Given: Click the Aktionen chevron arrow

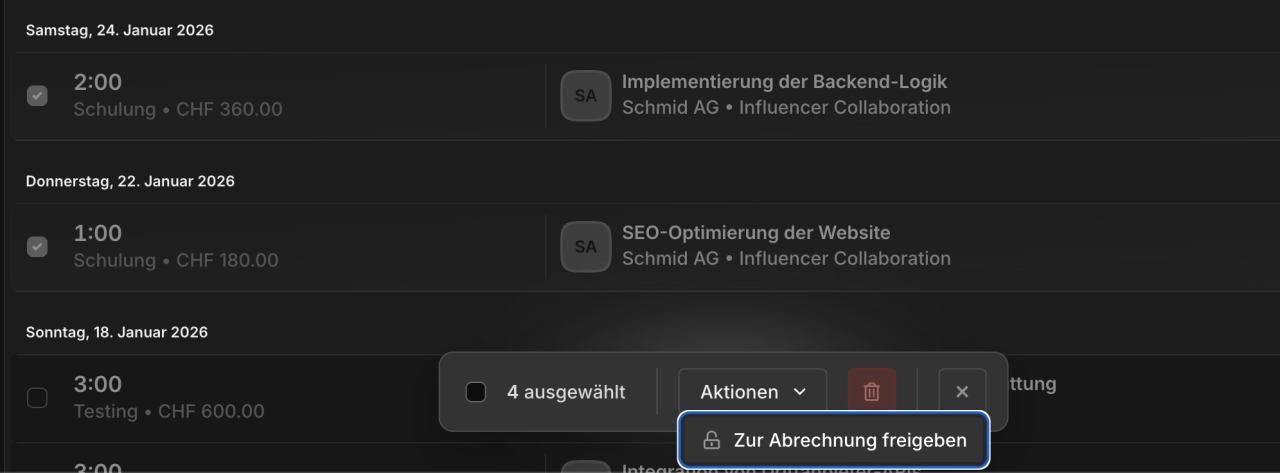Looking at the screenshot, I should click(800, 392).
